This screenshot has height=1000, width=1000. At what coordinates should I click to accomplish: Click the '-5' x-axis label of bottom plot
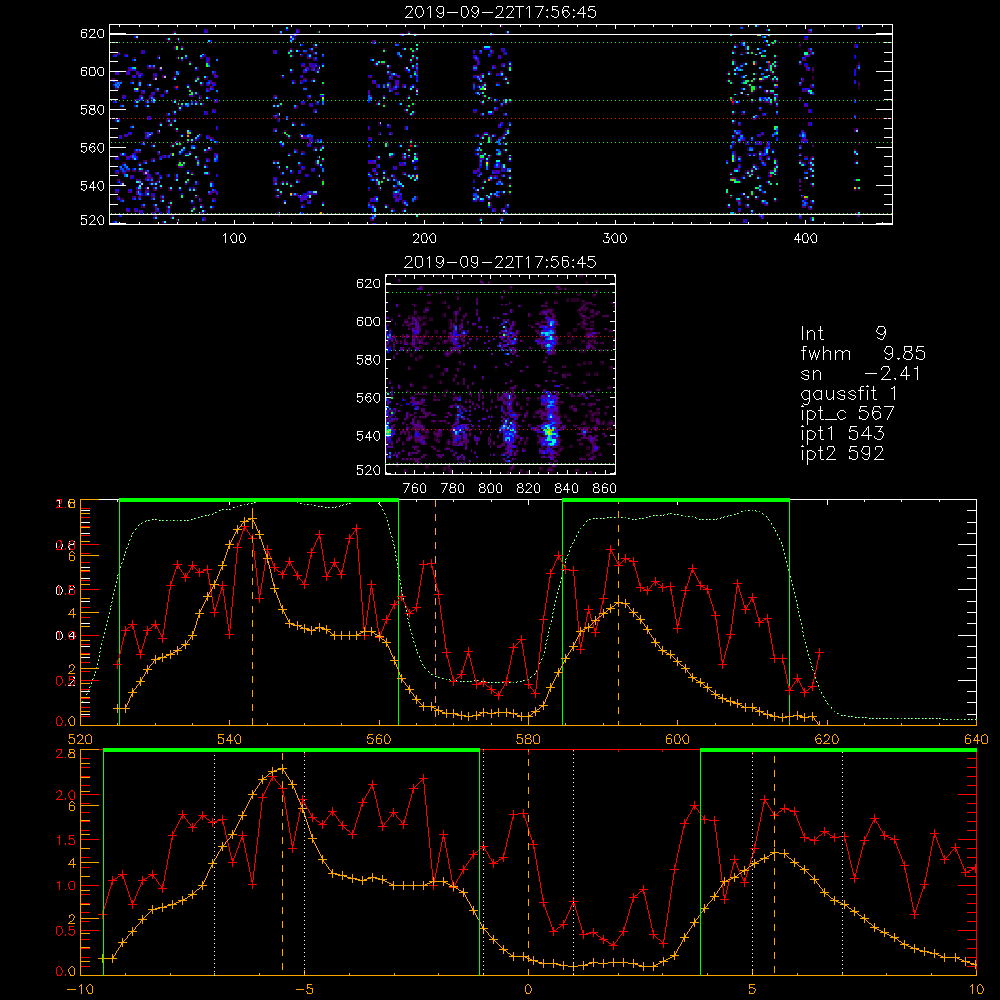click(x=304, y=990)
